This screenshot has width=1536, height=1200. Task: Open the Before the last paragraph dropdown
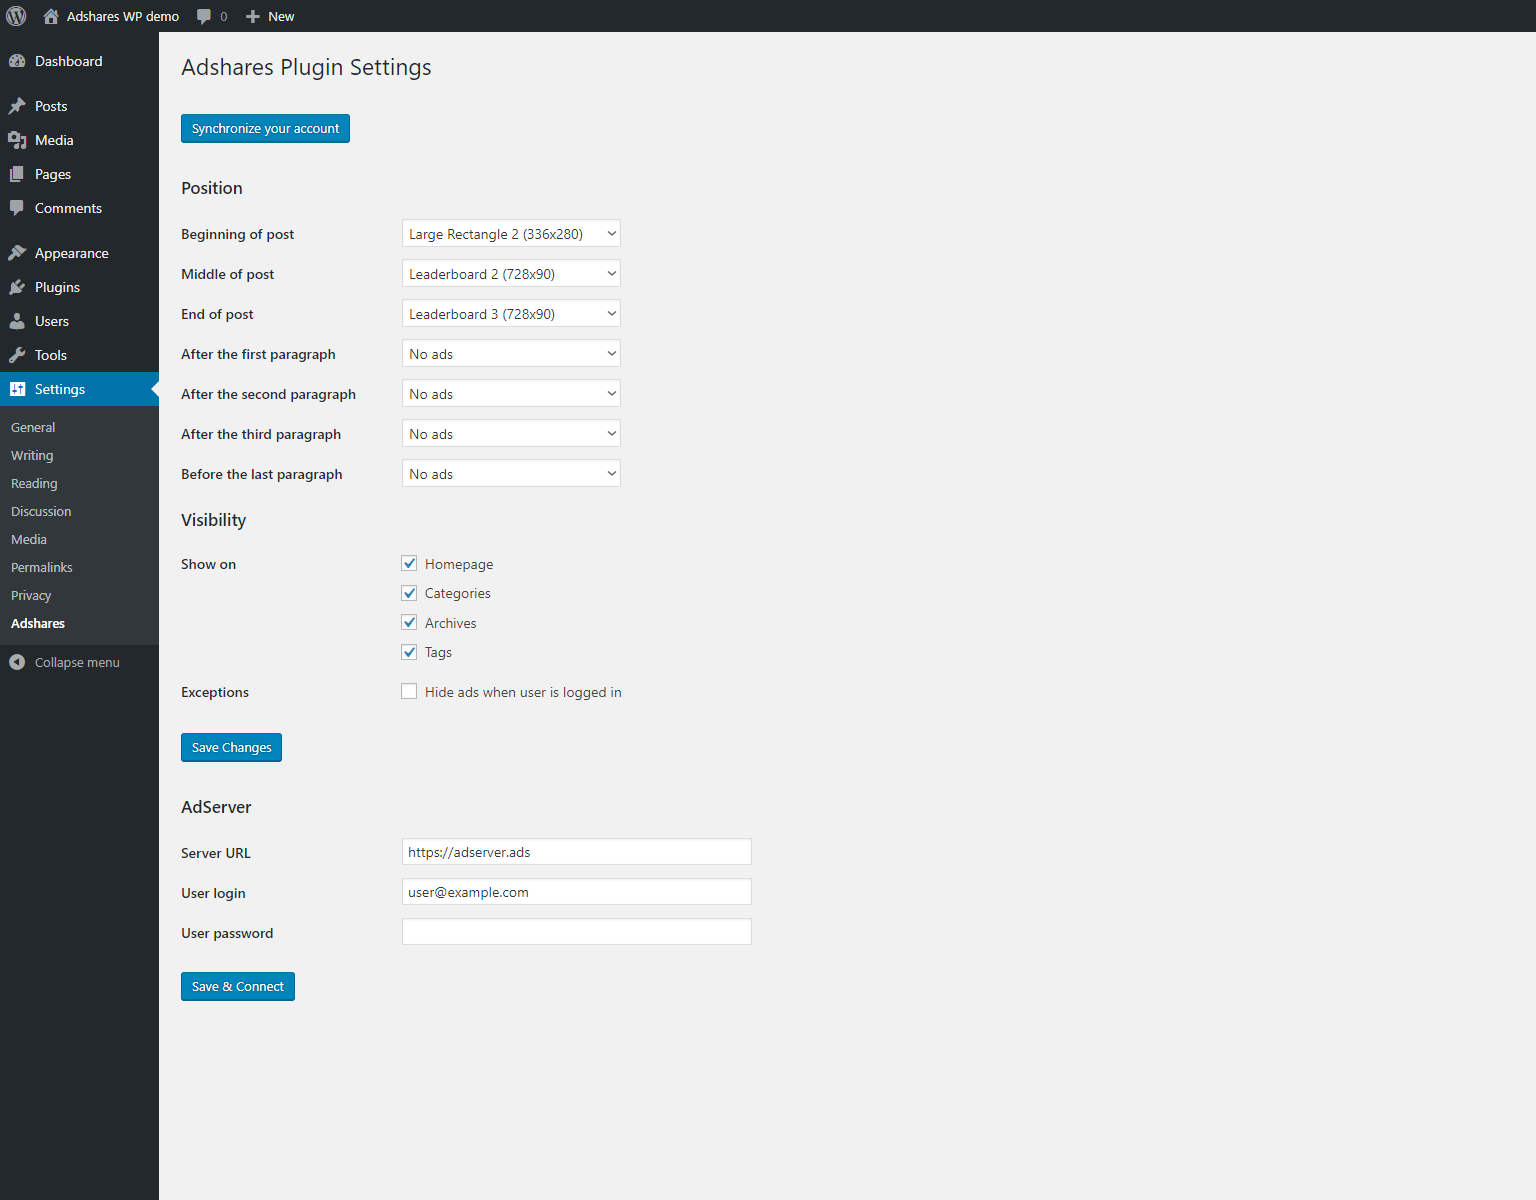[x=511, y=473]
